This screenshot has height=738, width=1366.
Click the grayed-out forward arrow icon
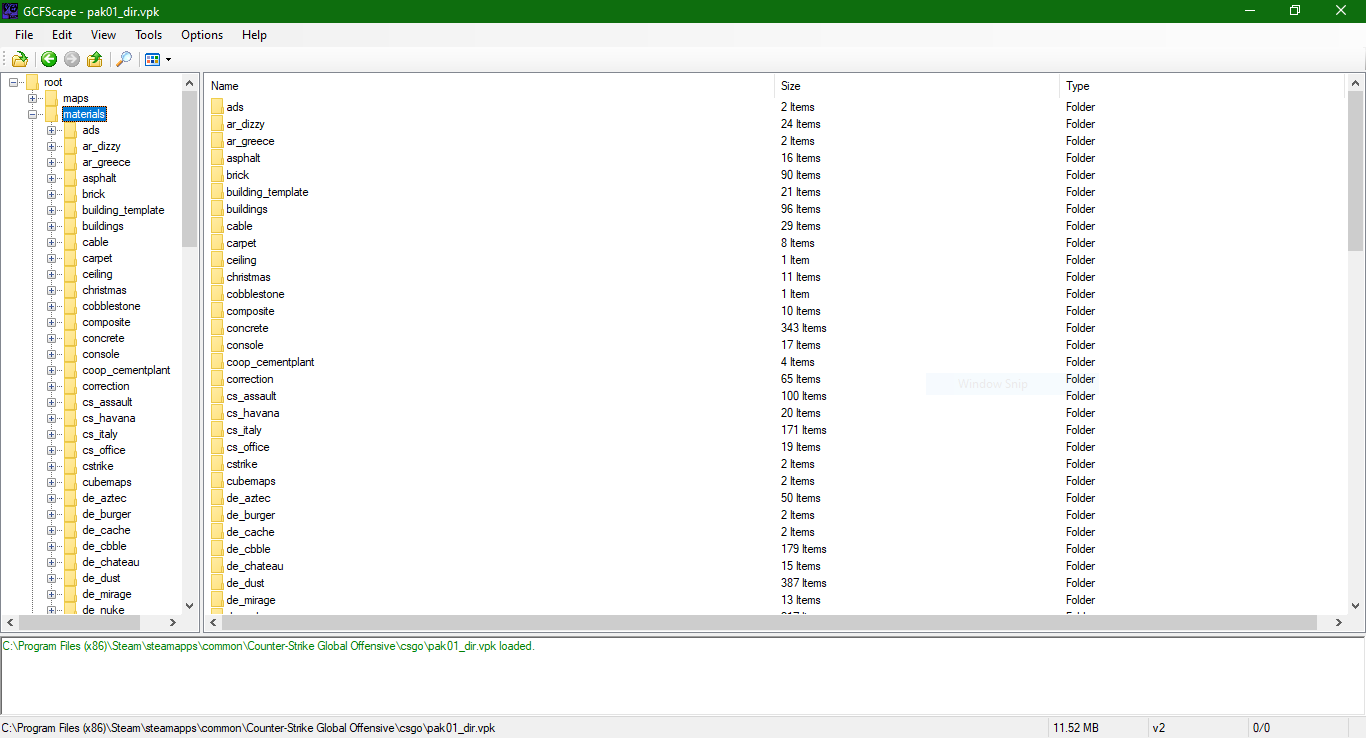71,60
